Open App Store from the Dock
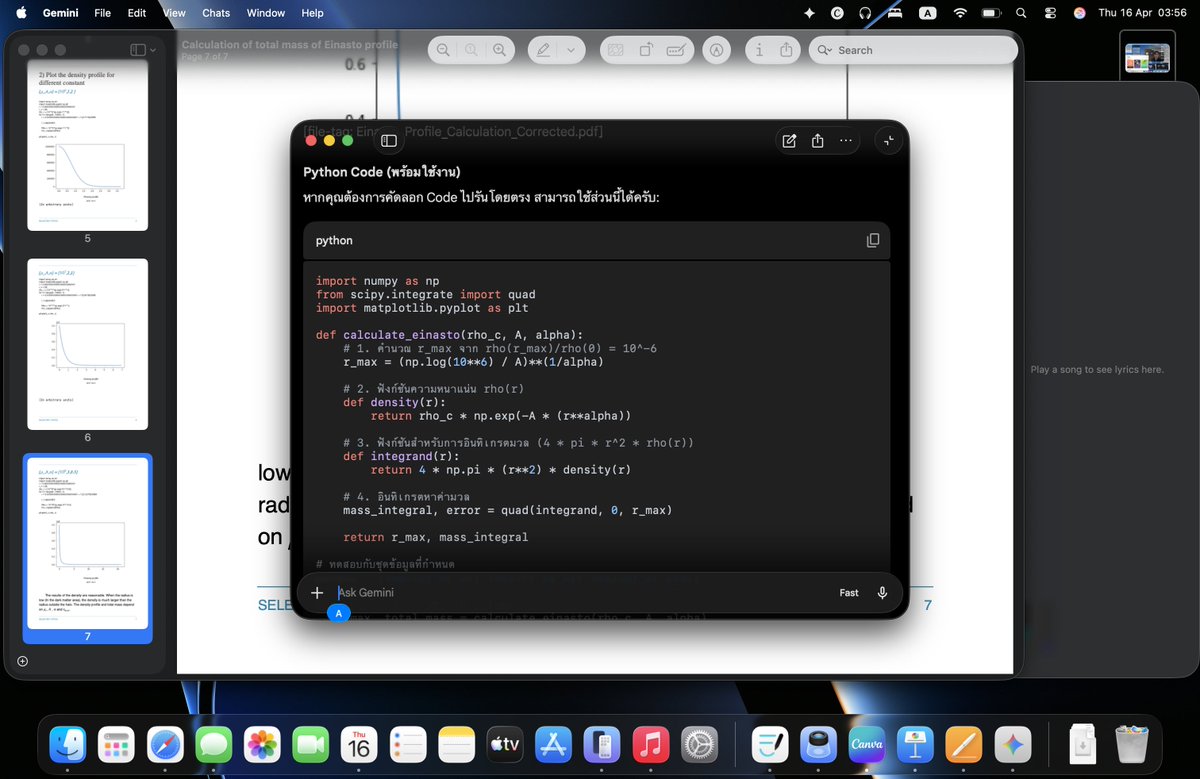The image size is (1200, 779). [553, 745]
